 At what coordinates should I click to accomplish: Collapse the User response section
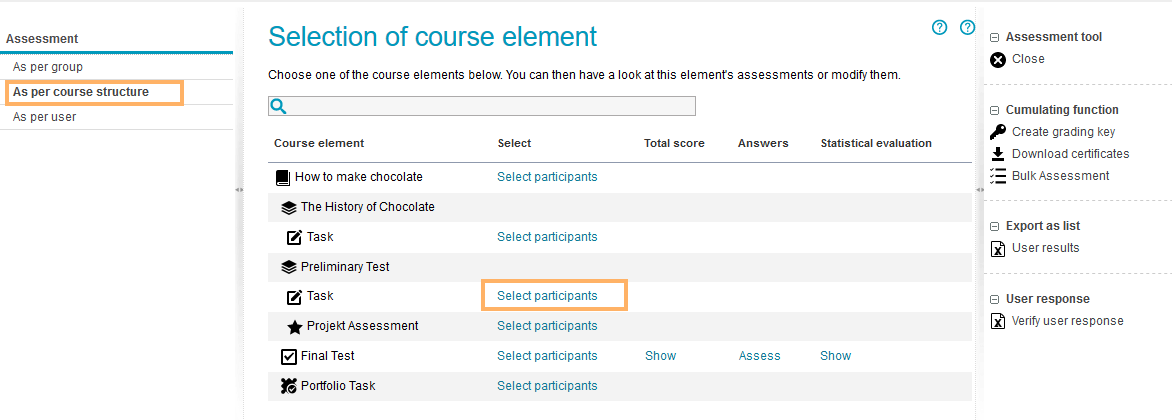click(995, 300)
